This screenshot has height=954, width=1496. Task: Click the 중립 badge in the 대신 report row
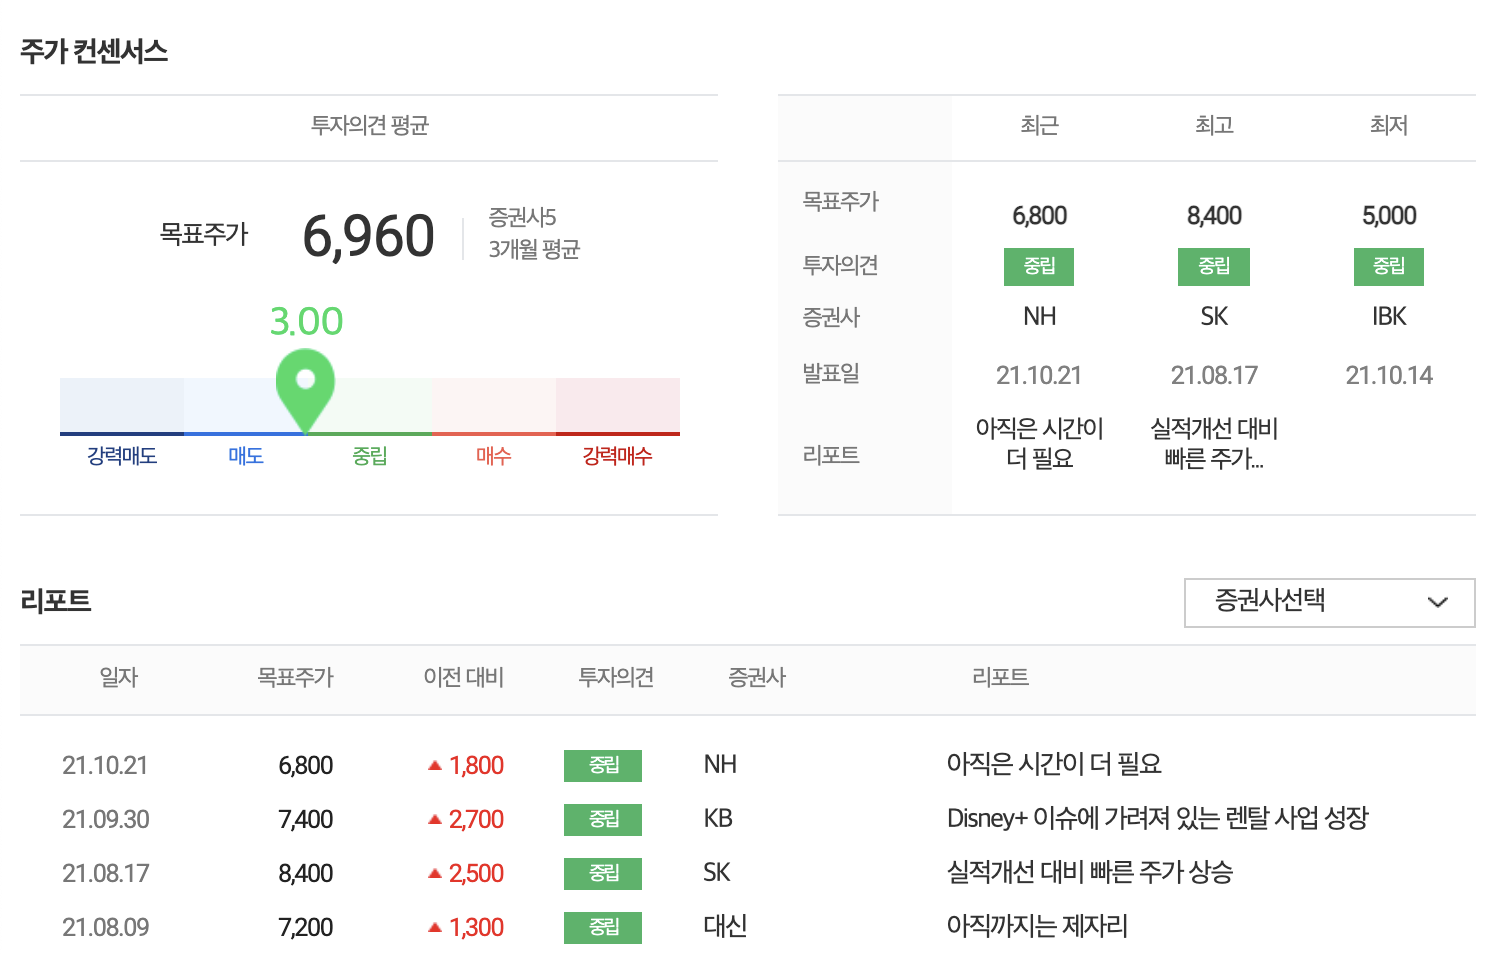[x=603, y=928]
